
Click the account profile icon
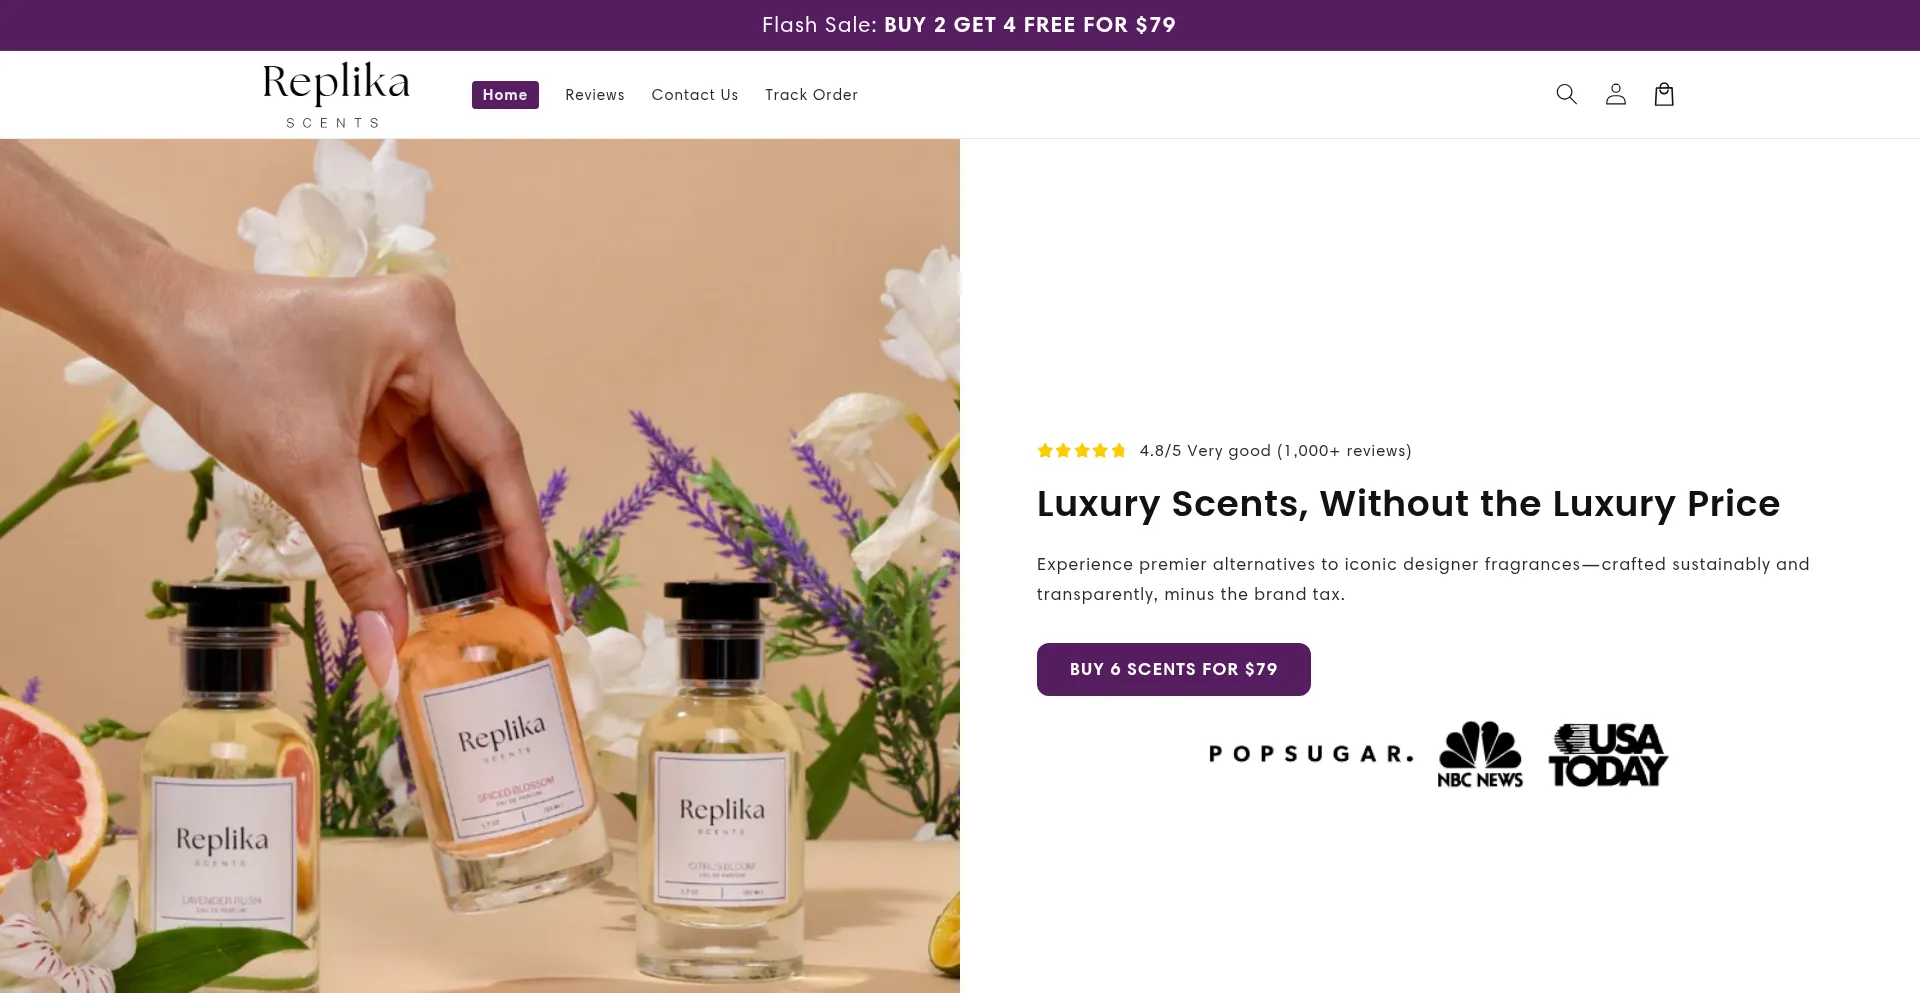point(1615,94)
